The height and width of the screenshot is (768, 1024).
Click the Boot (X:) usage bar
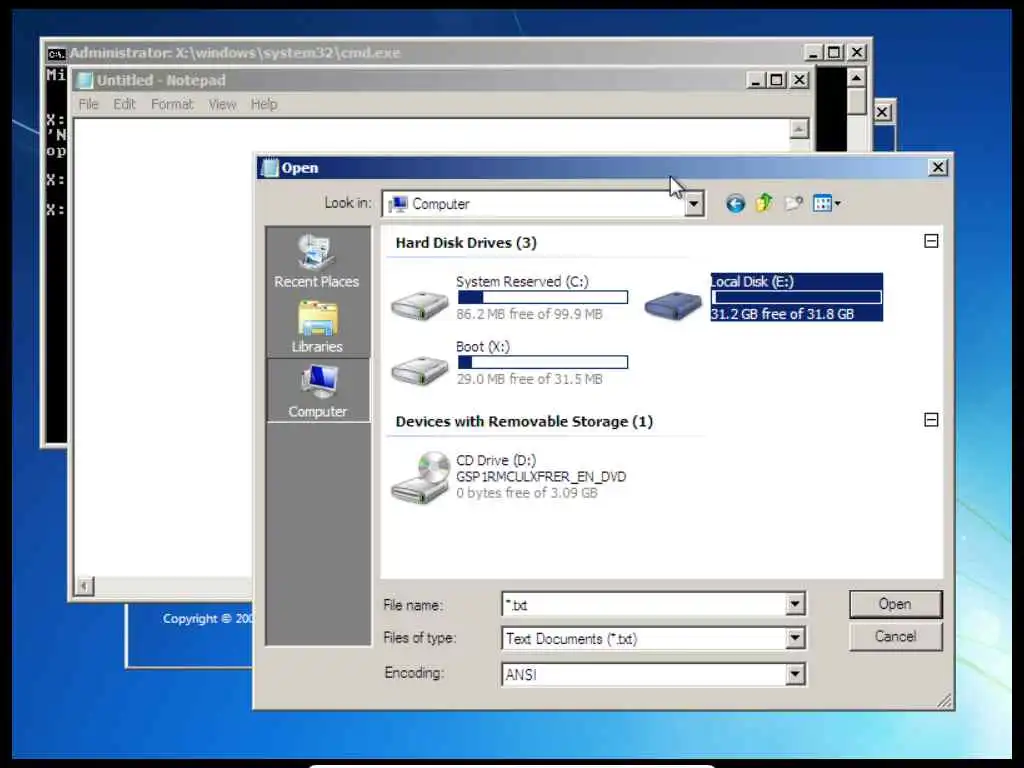tap(543, 362)
